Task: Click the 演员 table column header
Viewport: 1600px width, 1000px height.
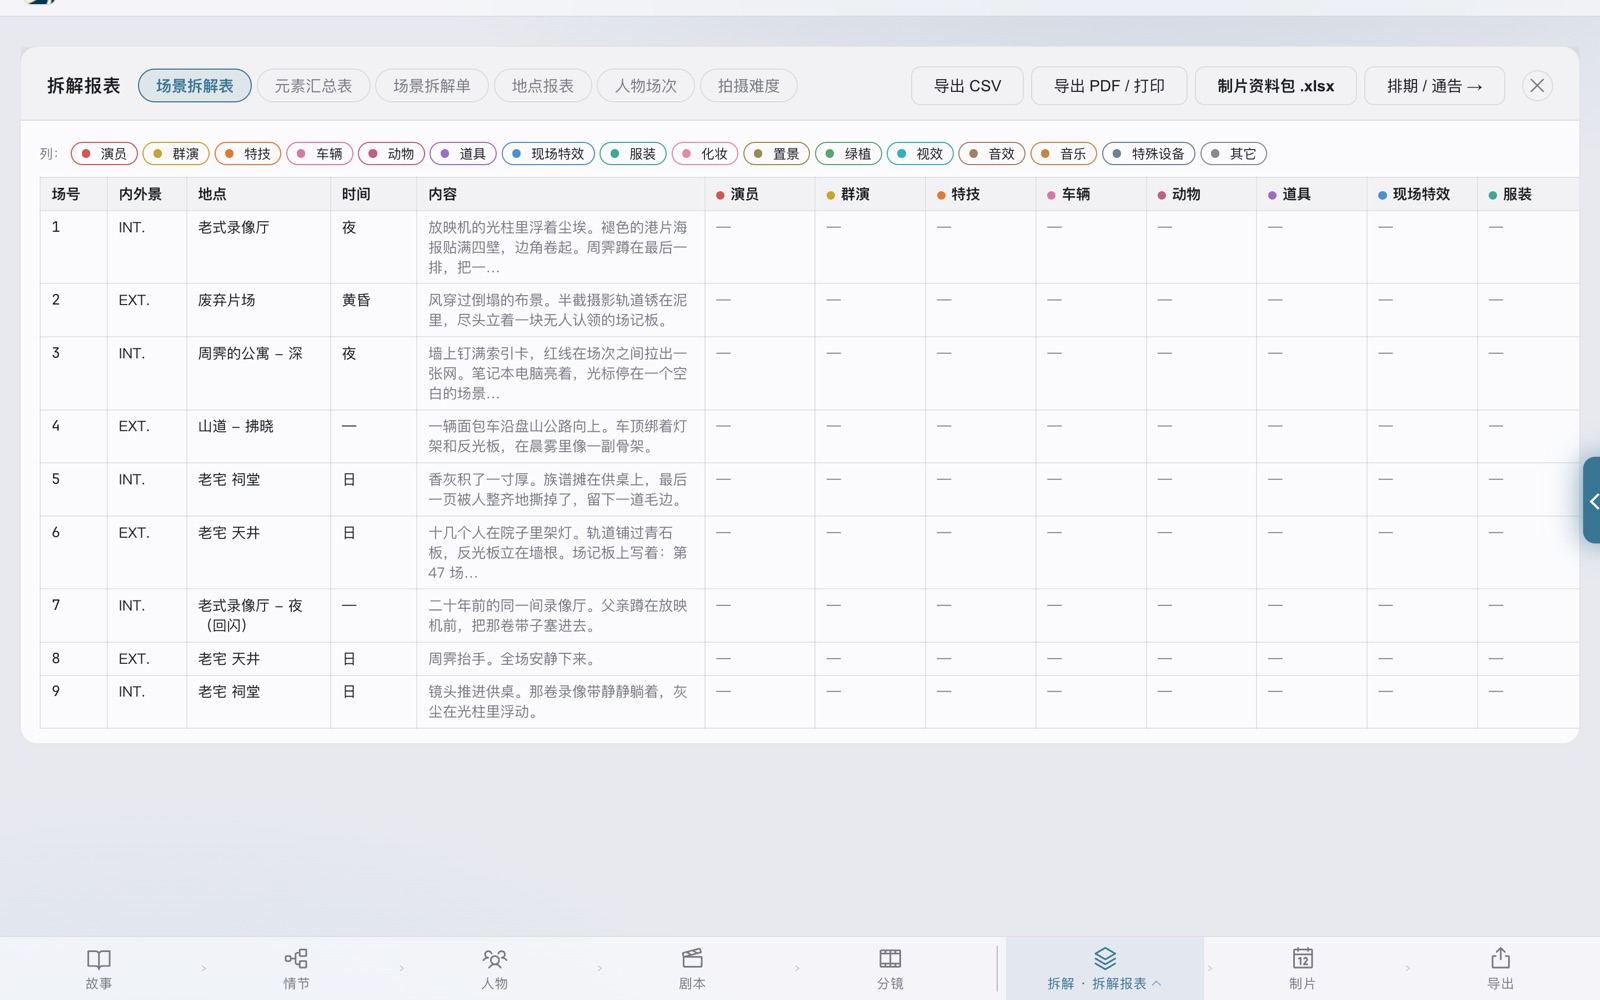Action: [x=759, y=194]
